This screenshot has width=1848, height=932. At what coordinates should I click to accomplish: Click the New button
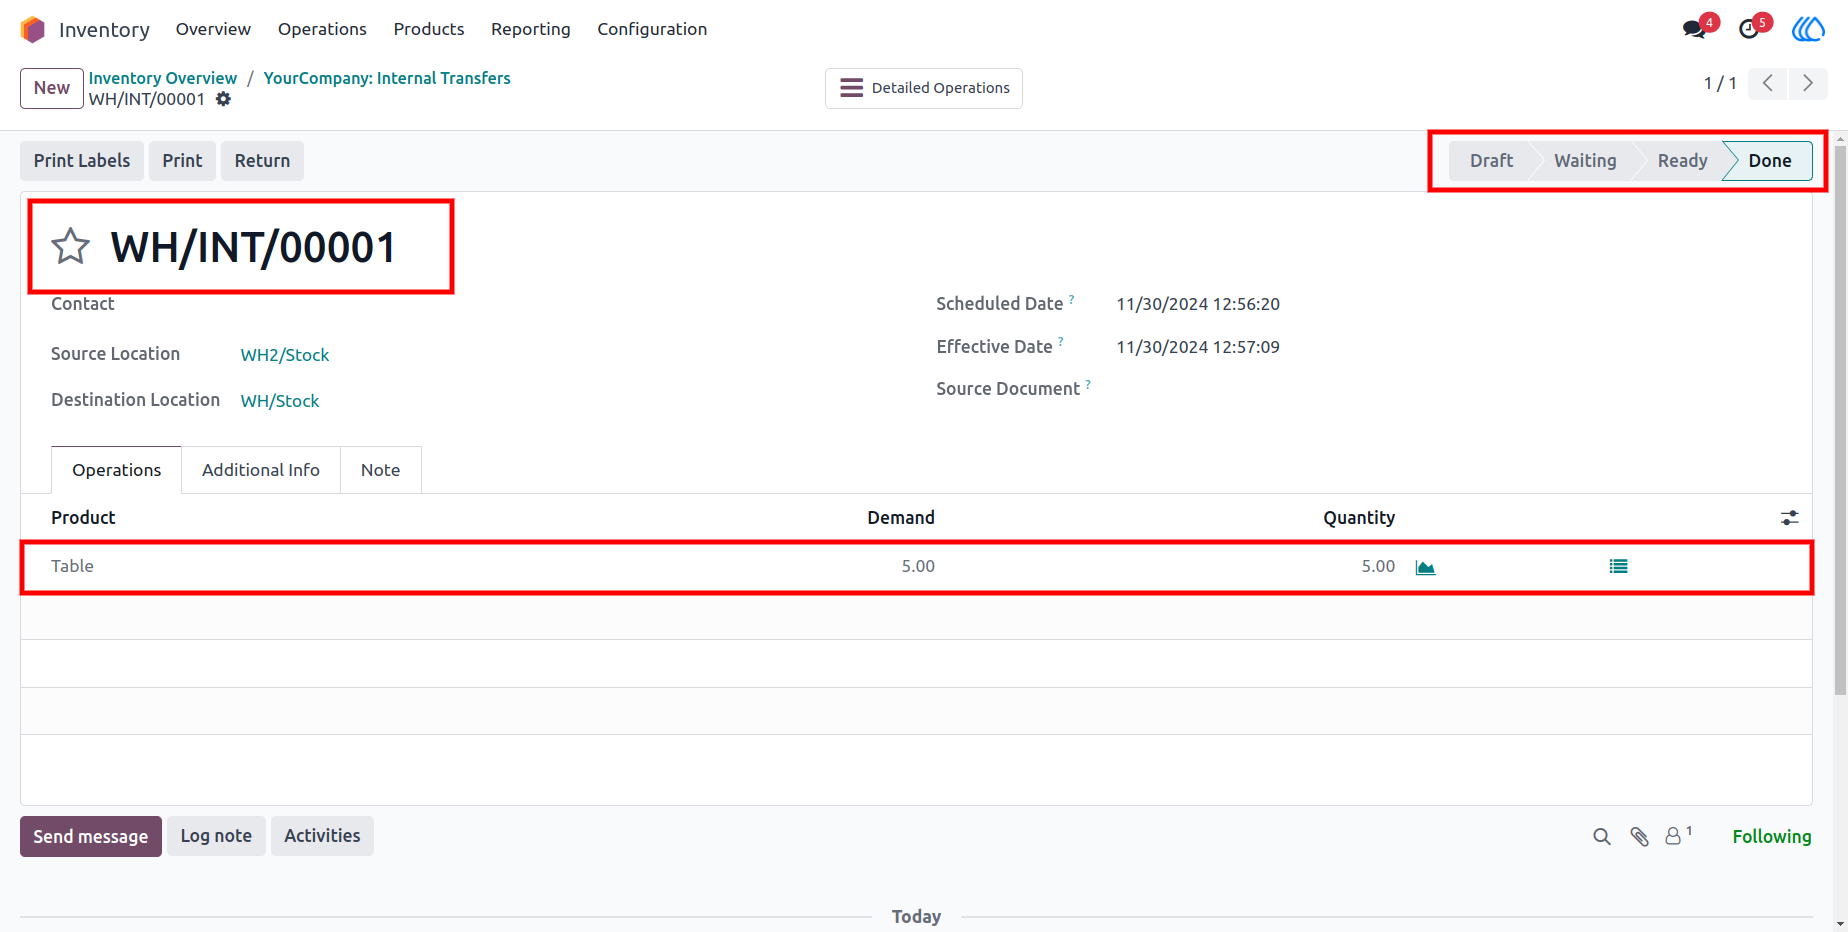click(x=52, y=88)
